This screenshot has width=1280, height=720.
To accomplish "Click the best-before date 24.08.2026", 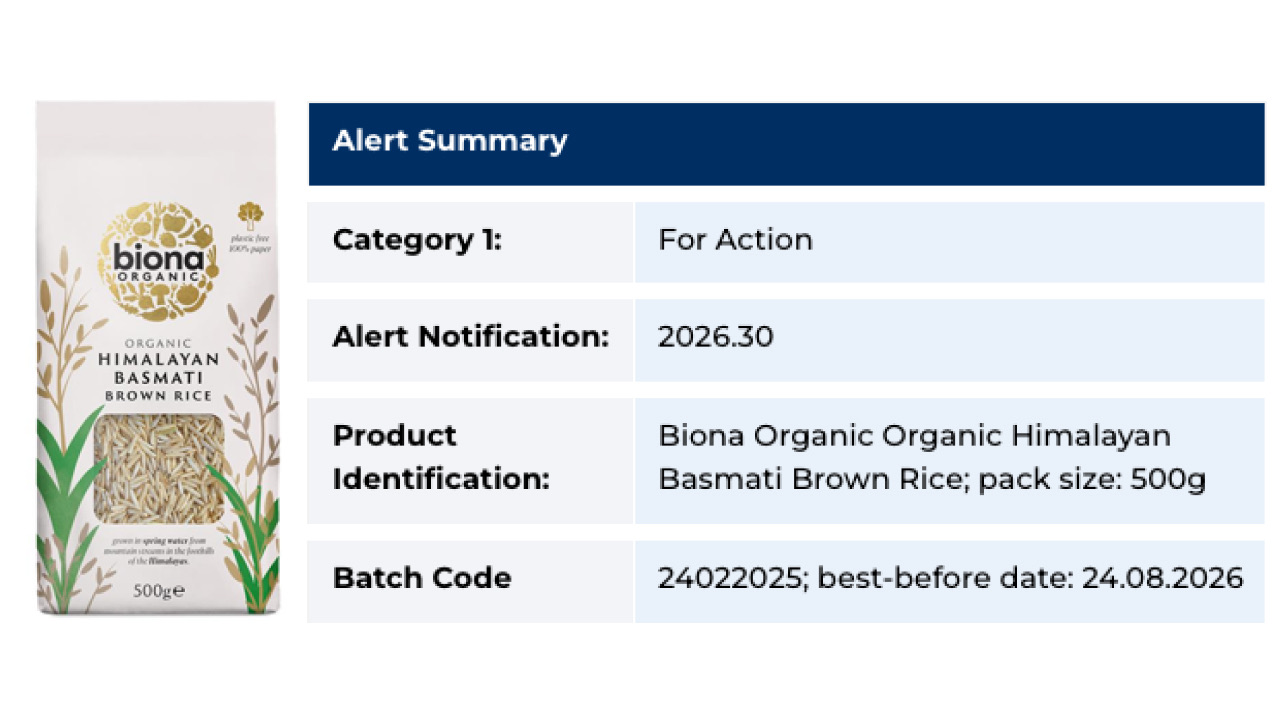I will (x=1162, y=578).
